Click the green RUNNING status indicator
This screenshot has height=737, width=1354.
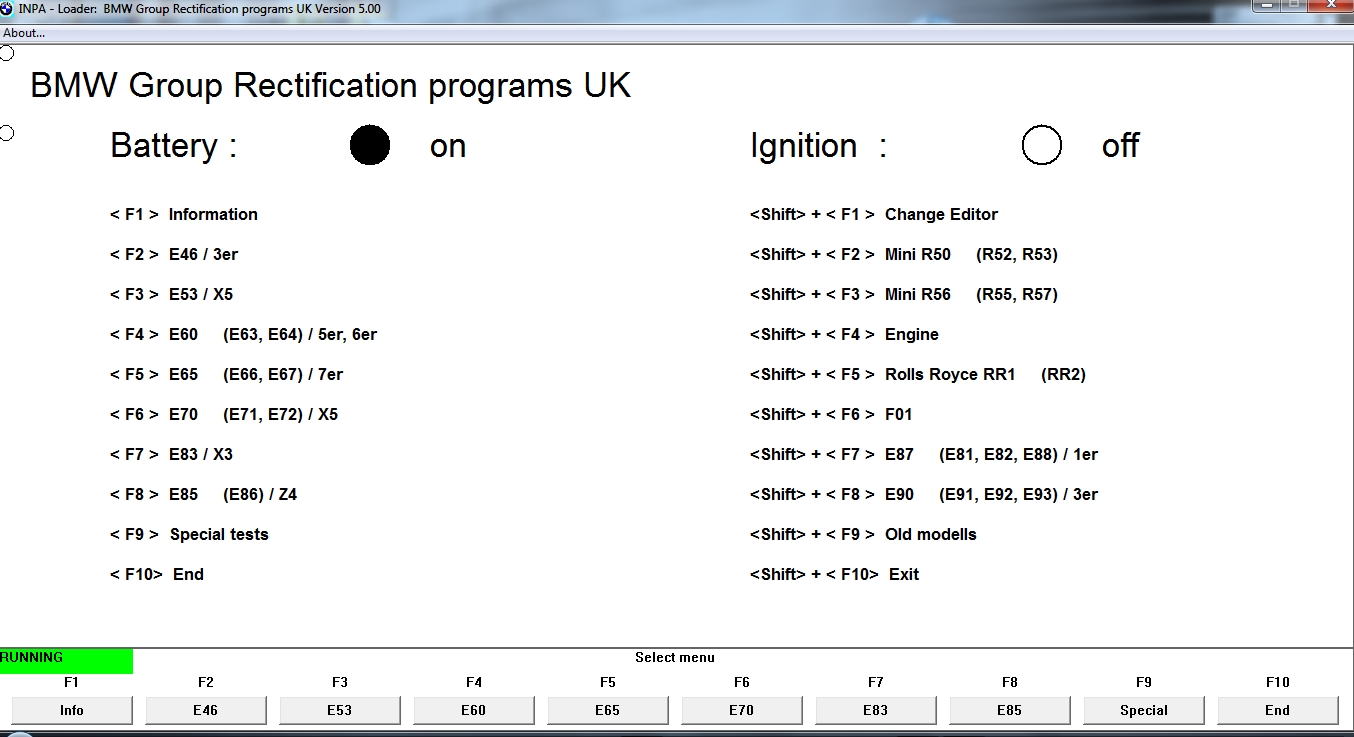coord(66,659)
